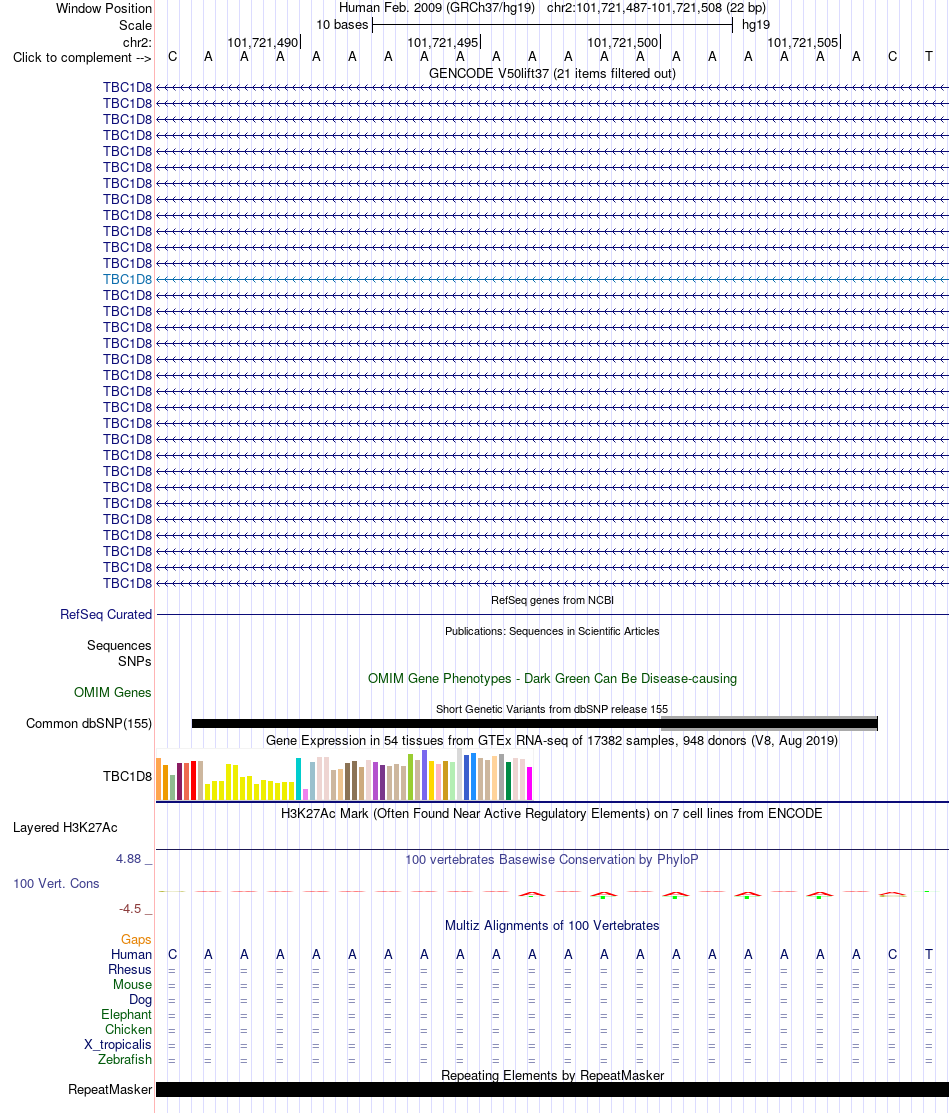The width and height of the screenshot is (950, 1113).
Task: Click the 'Click to complement -->' label
Action: pyautogui.click(x=82, y=57)
